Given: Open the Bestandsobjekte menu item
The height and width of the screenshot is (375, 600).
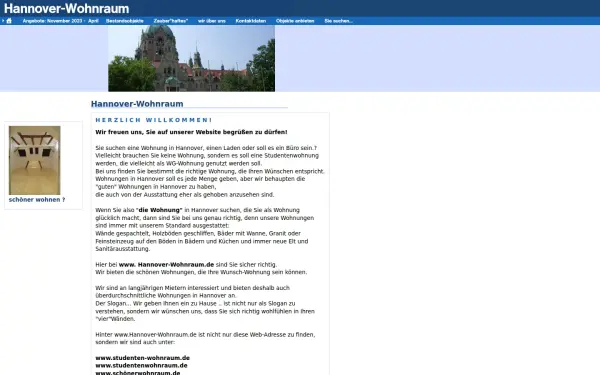Looking at the screenshot, I should [x=125, y=21].
